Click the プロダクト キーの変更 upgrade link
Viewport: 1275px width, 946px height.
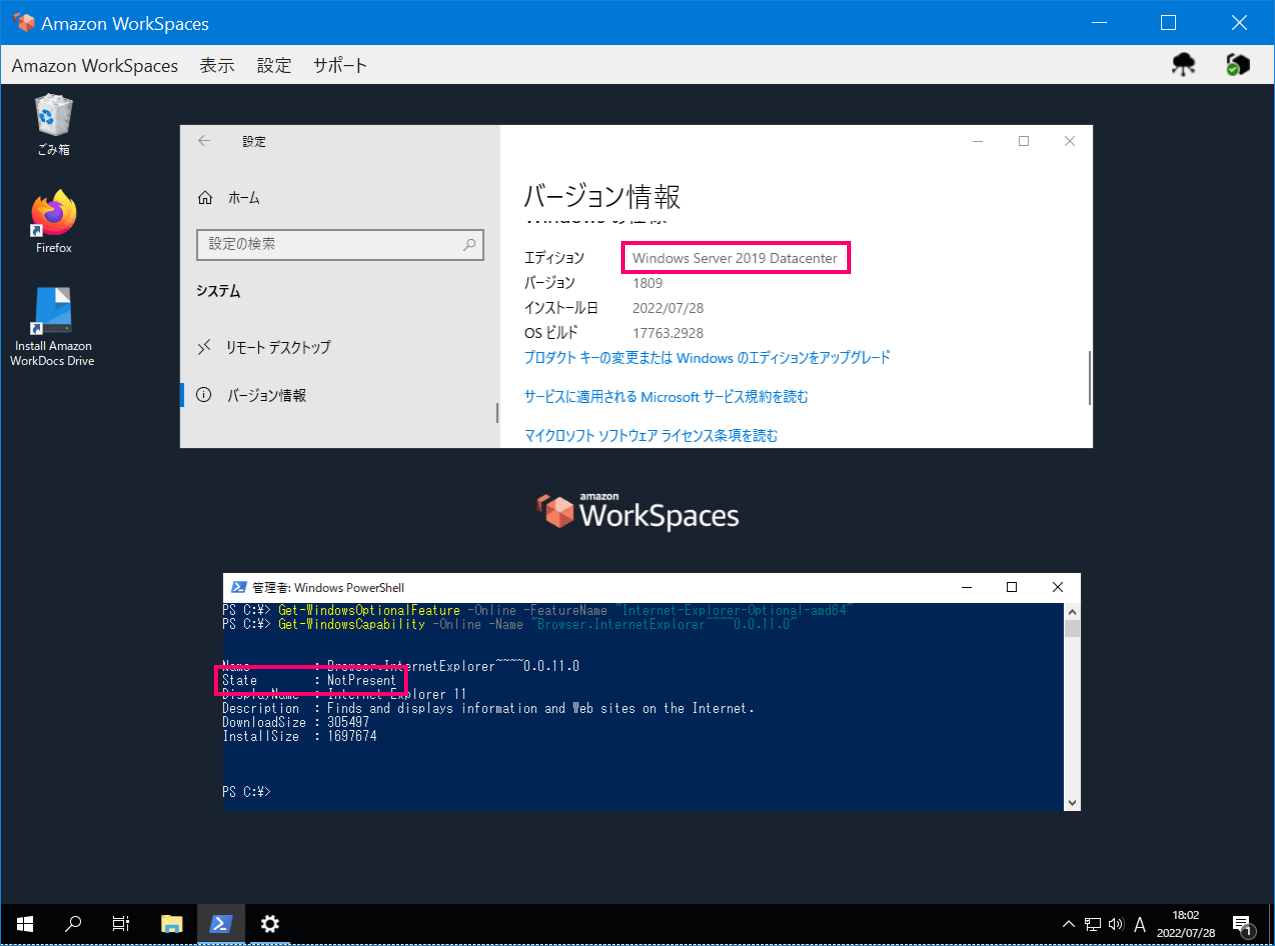click(707, 357)
